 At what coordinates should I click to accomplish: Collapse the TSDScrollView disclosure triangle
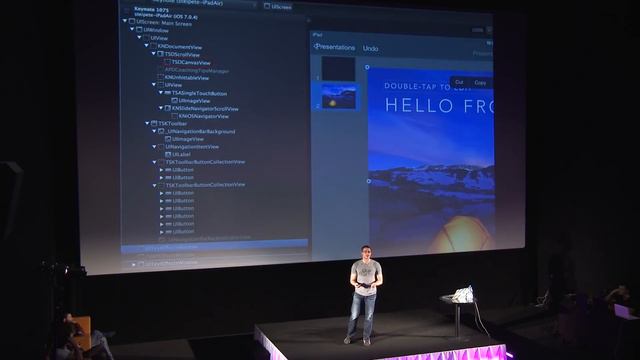coord(153,53)
